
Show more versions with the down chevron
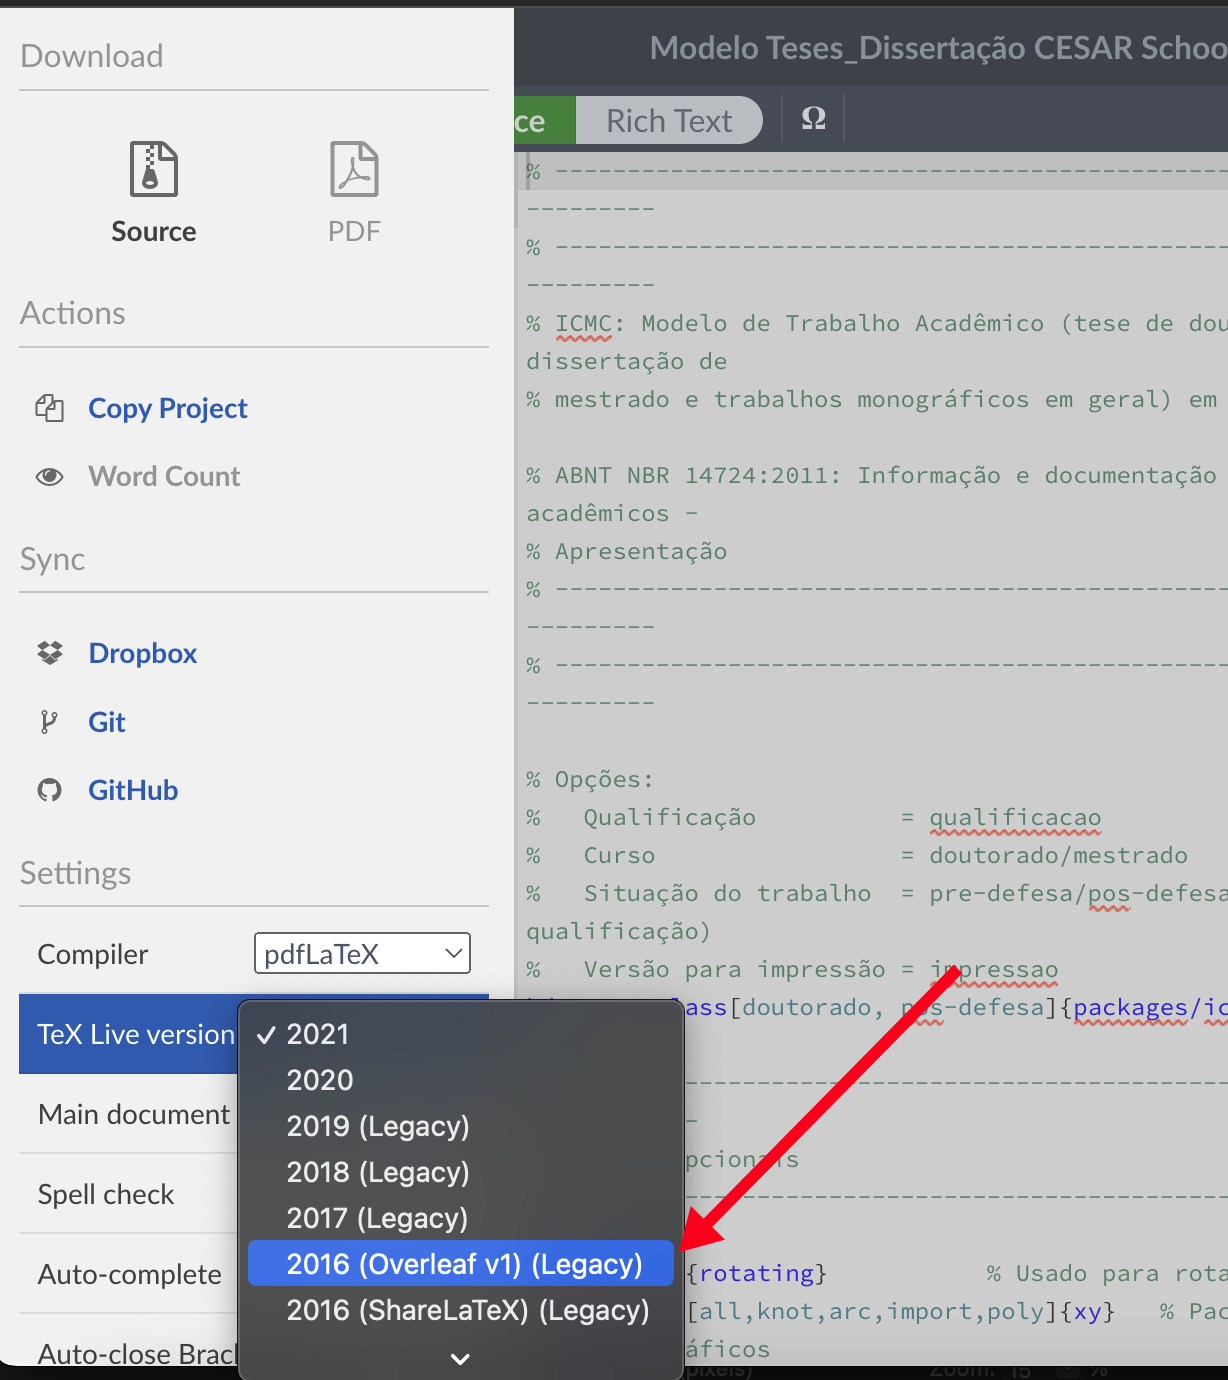[460, 1358]
